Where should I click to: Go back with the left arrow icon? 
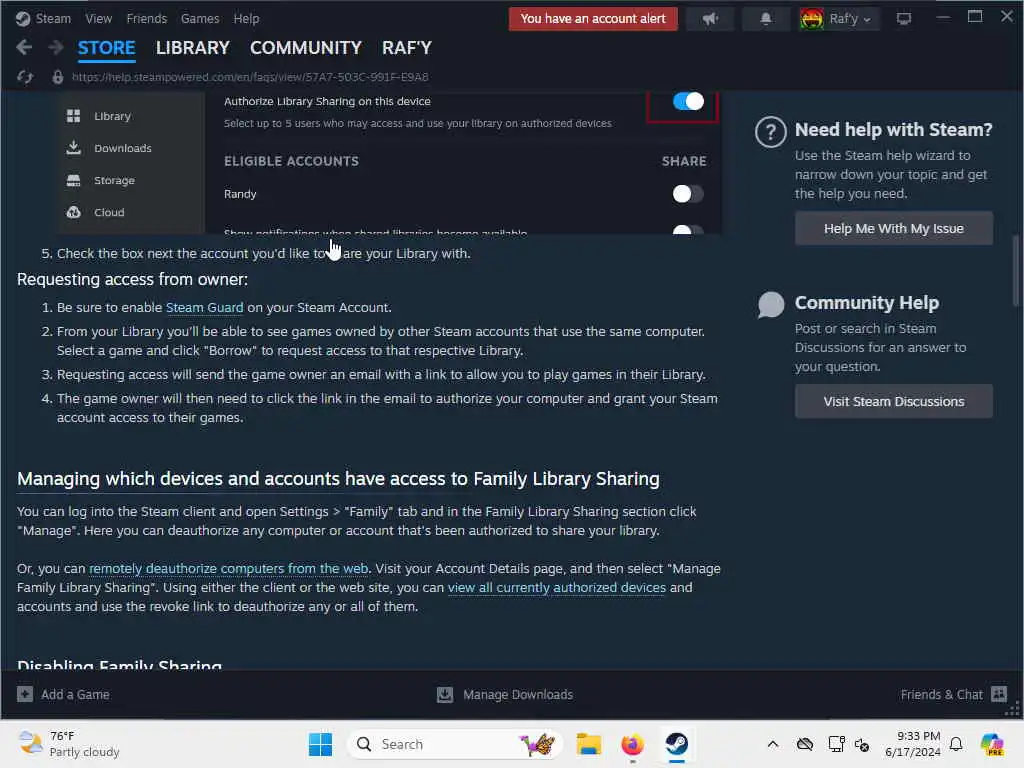tap(24, 47)
